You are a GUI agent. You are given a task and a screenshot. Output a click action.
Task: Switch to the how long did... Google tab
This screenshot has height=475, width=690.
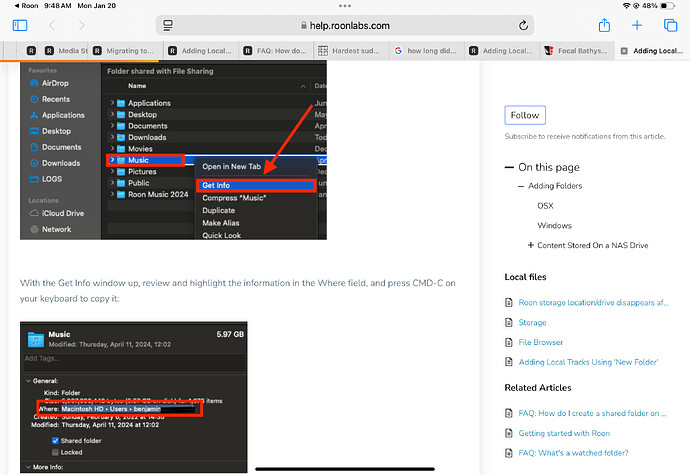(426, 51)
